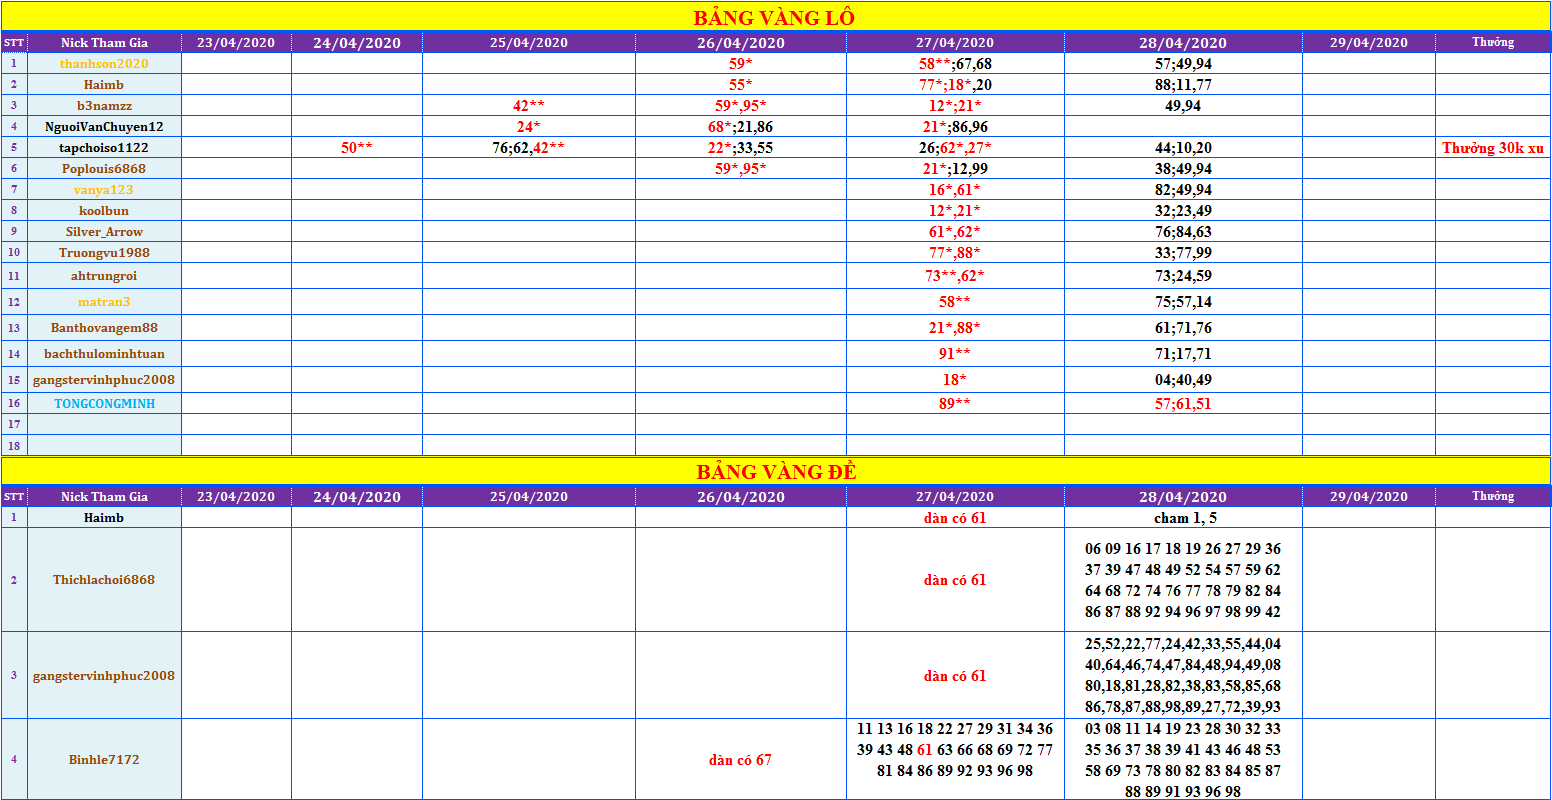This screenshot has height=800, width=1552.
Task: Click the cell '76;84,63'
Action: pyautogui.click(x=1183, y=231)
